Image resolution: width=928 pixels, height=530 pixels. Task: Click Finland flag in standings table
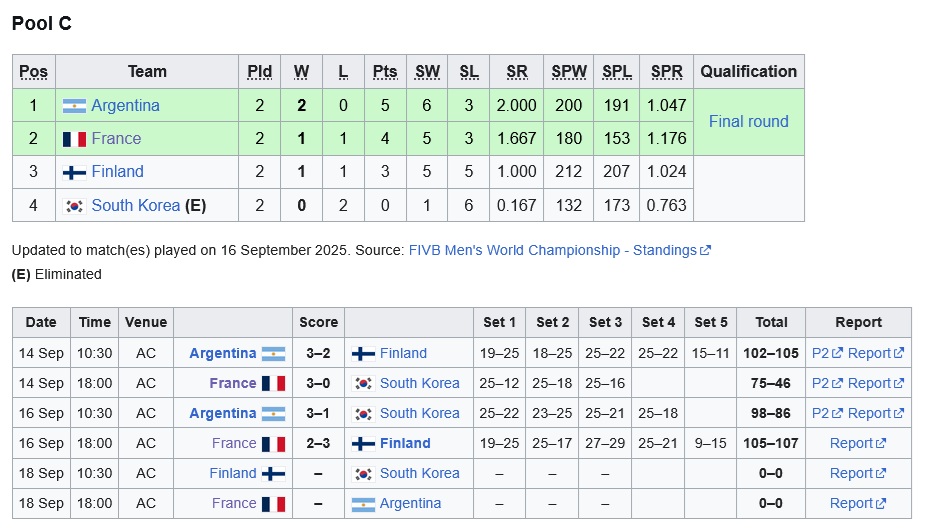click(x=74, y=172)
